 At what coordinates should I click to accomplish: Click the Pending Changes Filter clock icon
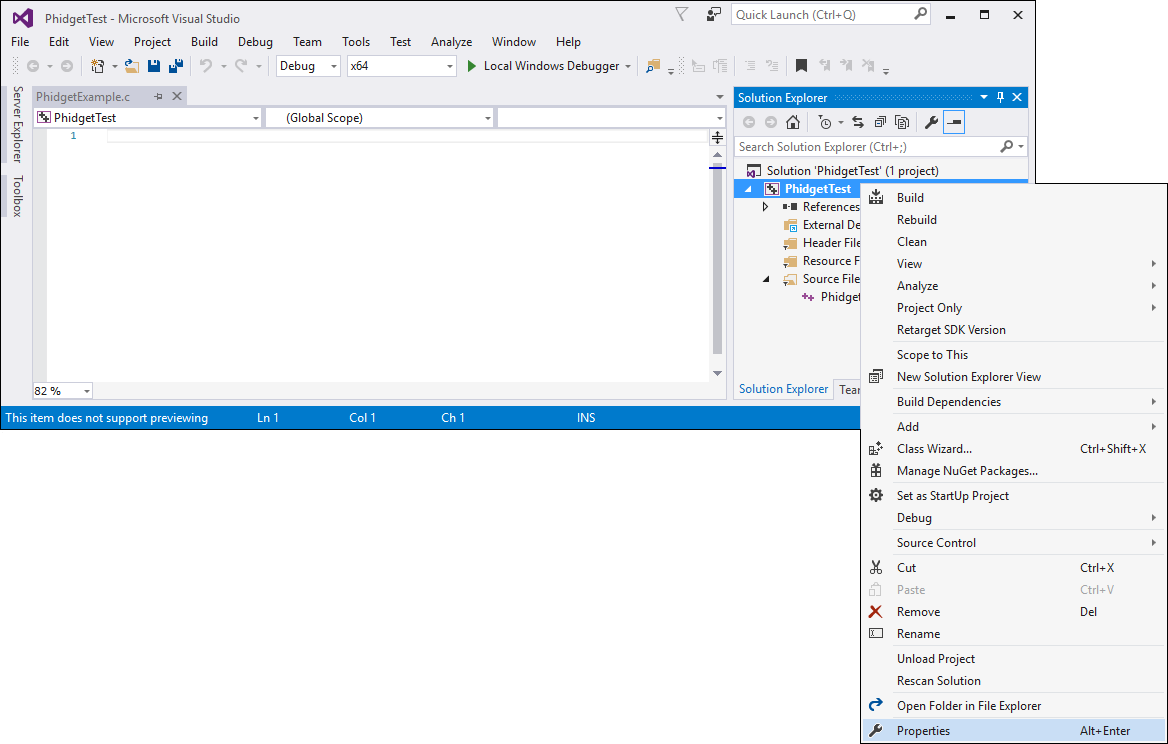pyautogui.click(x=825, y=122)
